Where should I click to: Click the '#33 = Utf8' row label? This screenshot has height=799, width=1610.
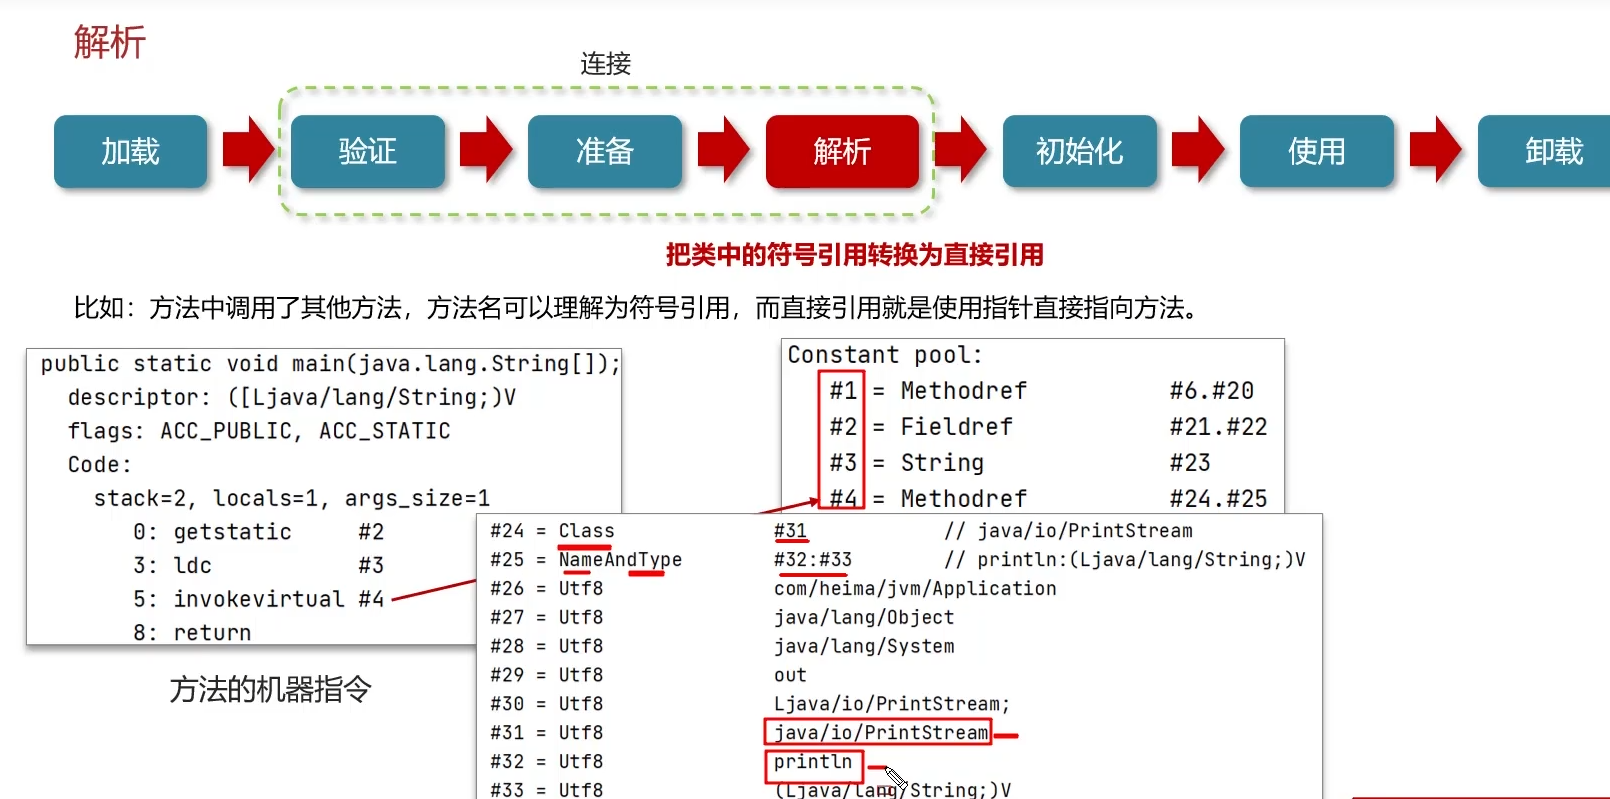[546, 789]
